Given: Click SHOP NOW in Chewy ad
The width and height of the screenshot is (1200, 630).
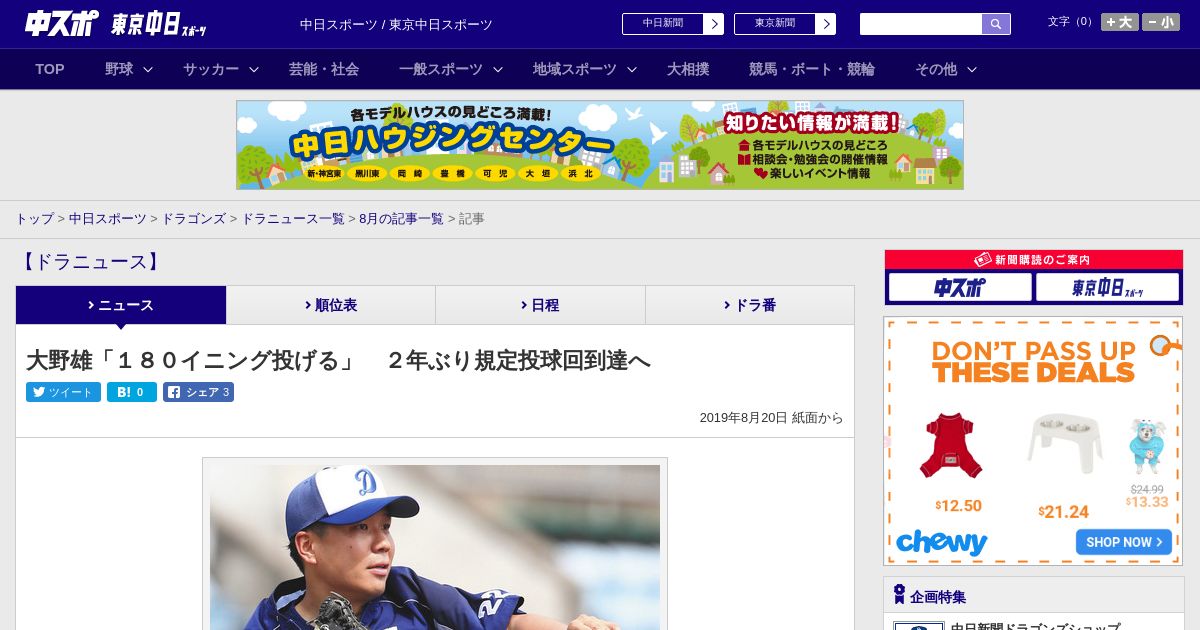Looking at the screenshot, I should [x=1124, y=542].
